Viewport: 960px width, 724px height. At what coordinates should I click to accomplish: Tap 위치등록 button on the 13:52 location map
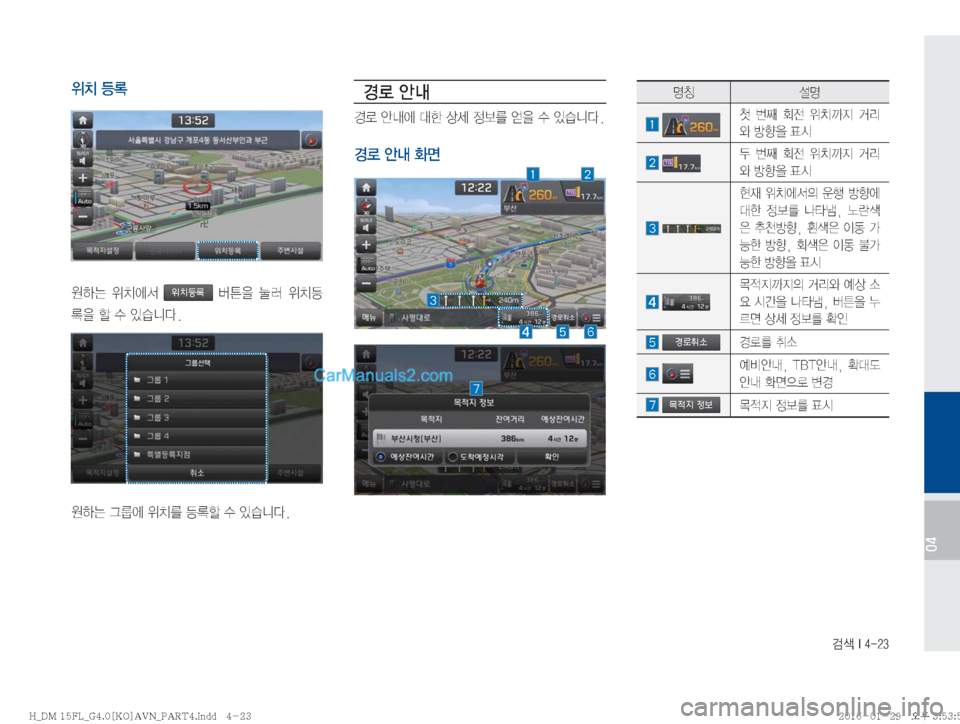[228, 250]
